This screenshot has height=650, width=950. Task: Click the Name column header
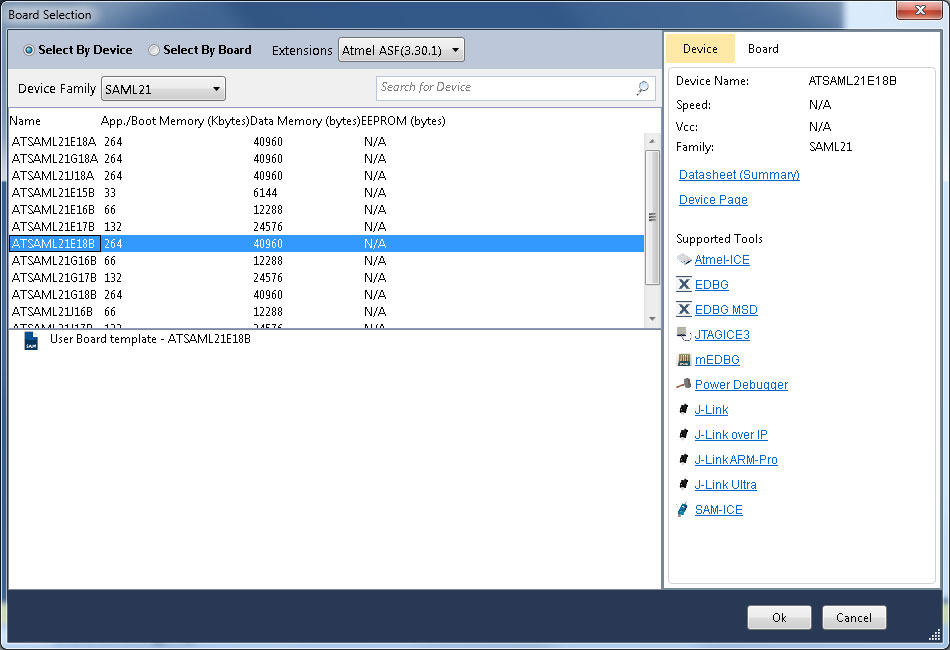(x=25, y=121)
